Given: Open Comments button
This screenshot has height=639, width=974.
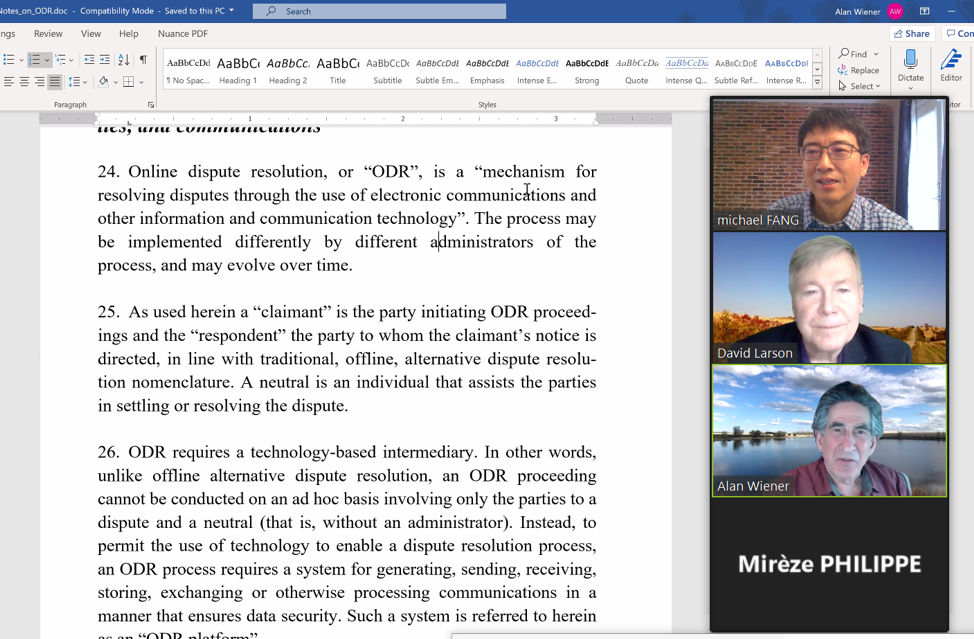Looking at the screenshot, I should click(959, 34).
